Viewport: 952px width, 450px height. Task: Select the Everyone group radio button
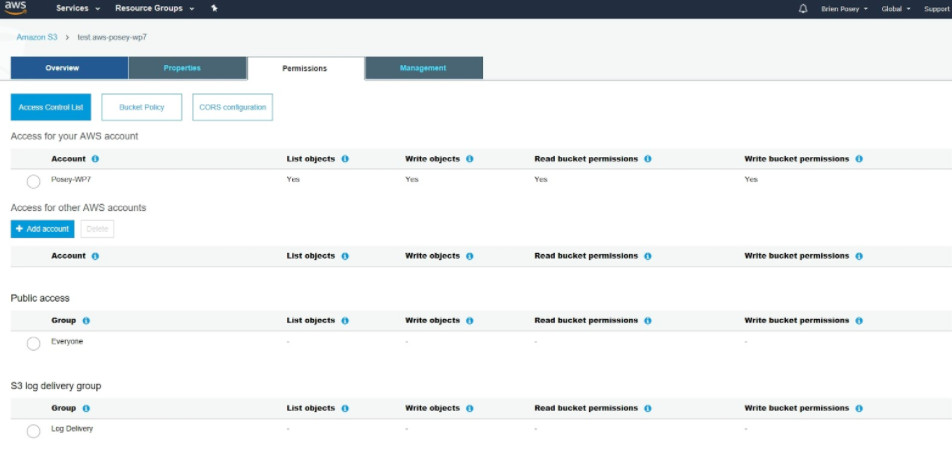[33, 344]
